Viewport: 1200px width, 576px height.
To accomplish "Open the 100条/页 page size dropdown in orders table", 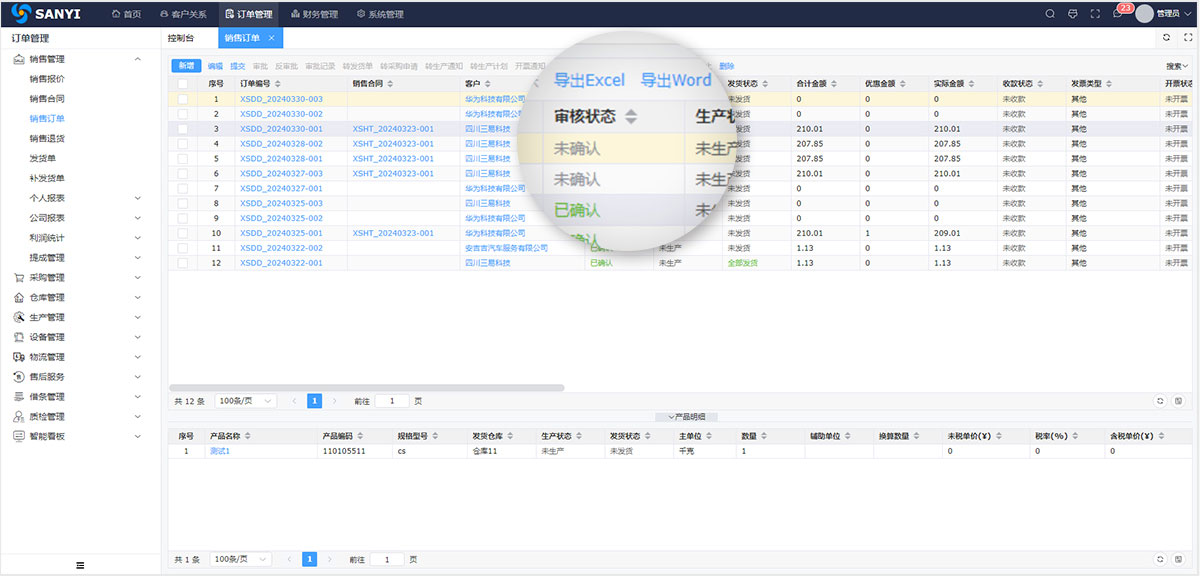I will [244, 401].
